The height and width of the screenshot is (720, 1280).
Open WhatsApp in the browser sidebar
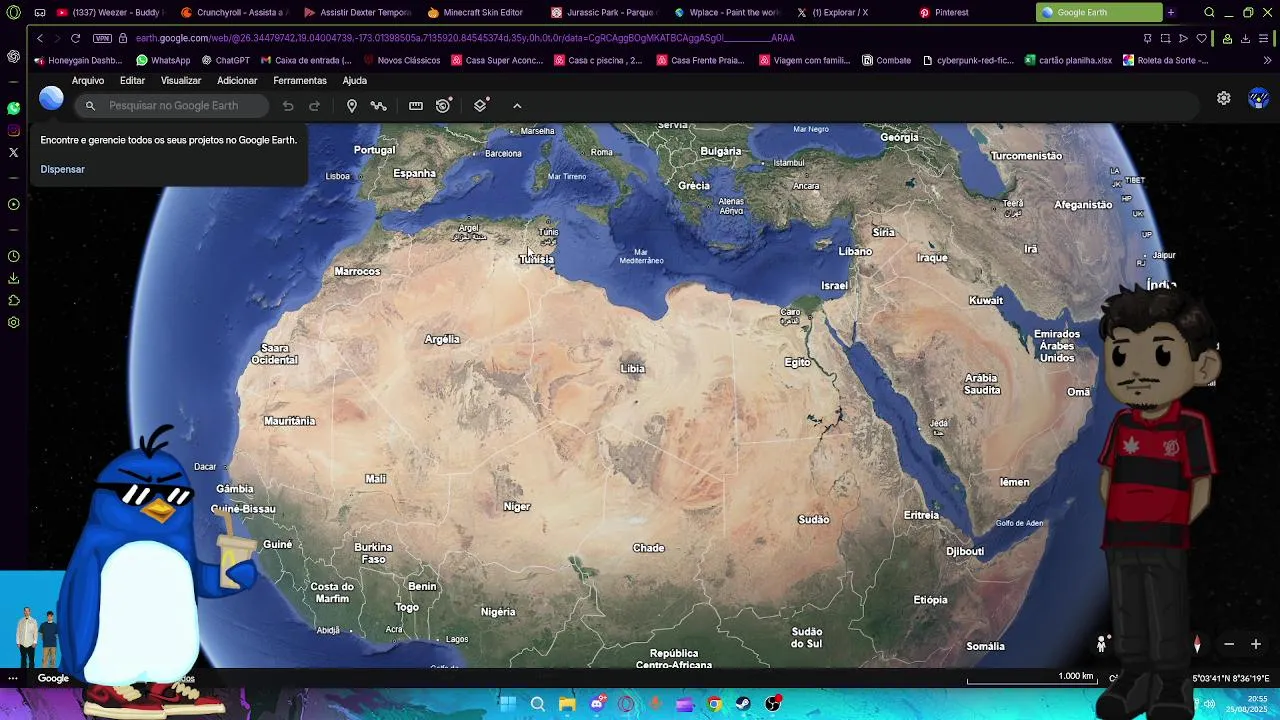(x=13, y=107)
